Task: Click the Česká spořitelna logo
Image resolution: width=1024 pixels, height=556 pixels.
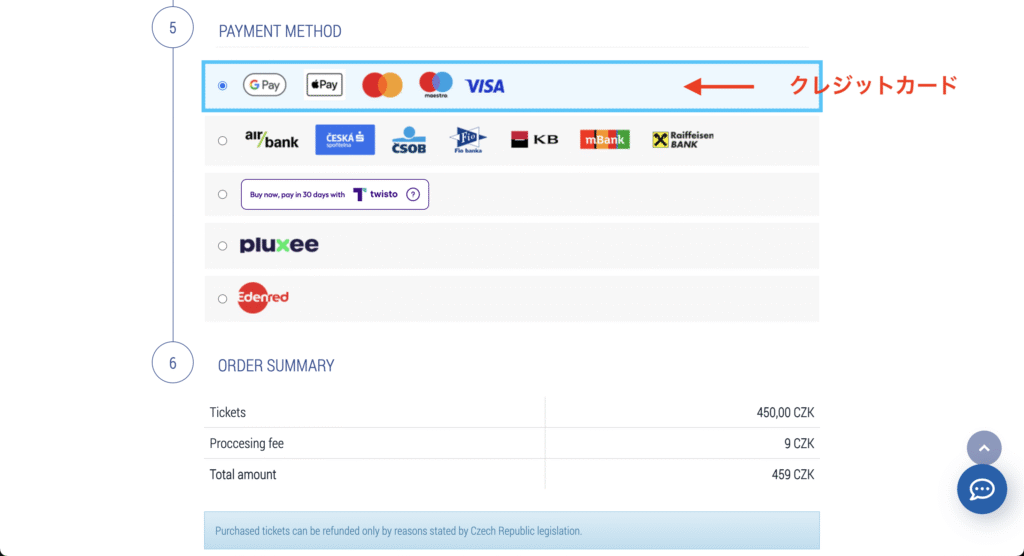Action: [x=345, y=140]
